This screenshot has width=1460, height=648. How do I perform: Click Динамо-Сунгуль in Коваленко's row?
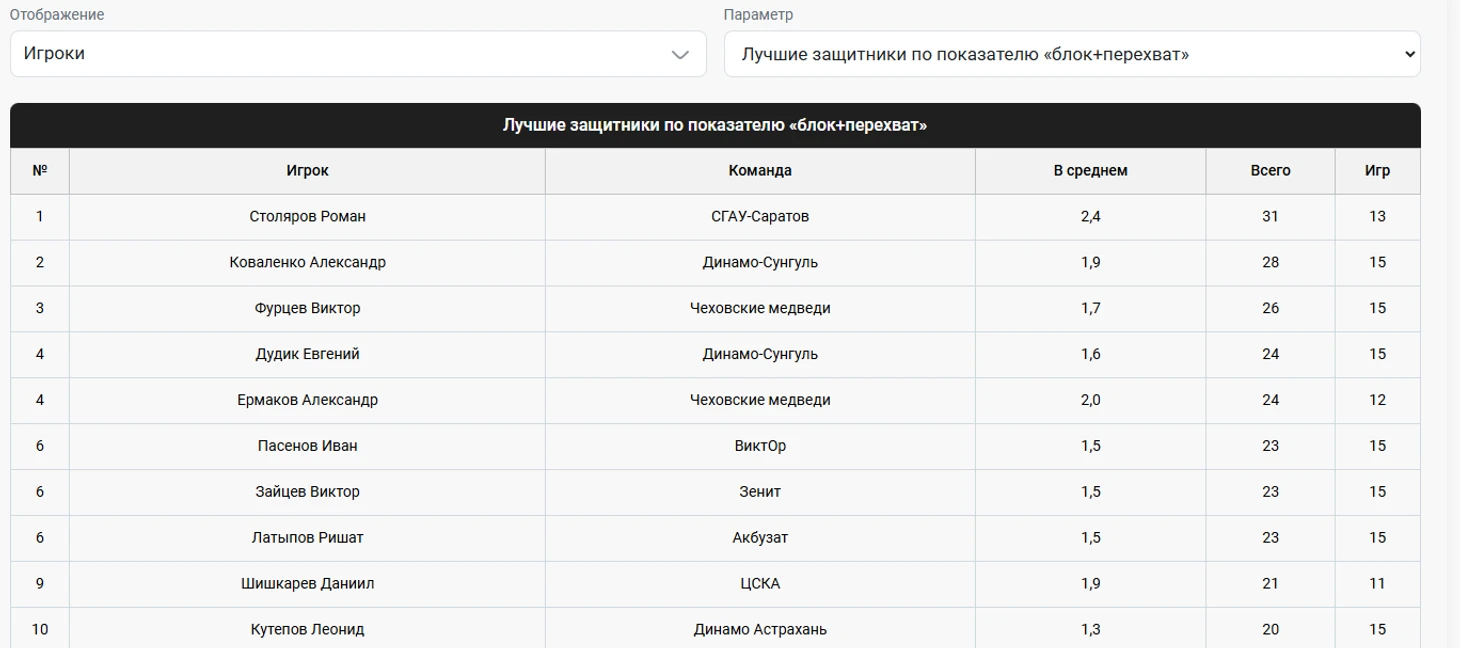[760, 262]
